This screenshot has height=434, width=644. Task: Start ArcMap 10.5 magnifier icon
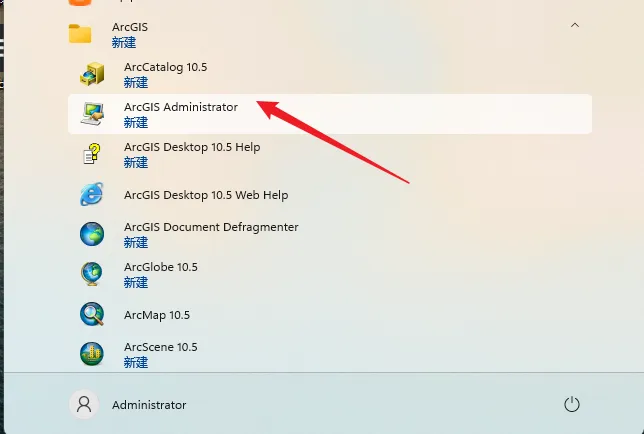click(92, 314)
